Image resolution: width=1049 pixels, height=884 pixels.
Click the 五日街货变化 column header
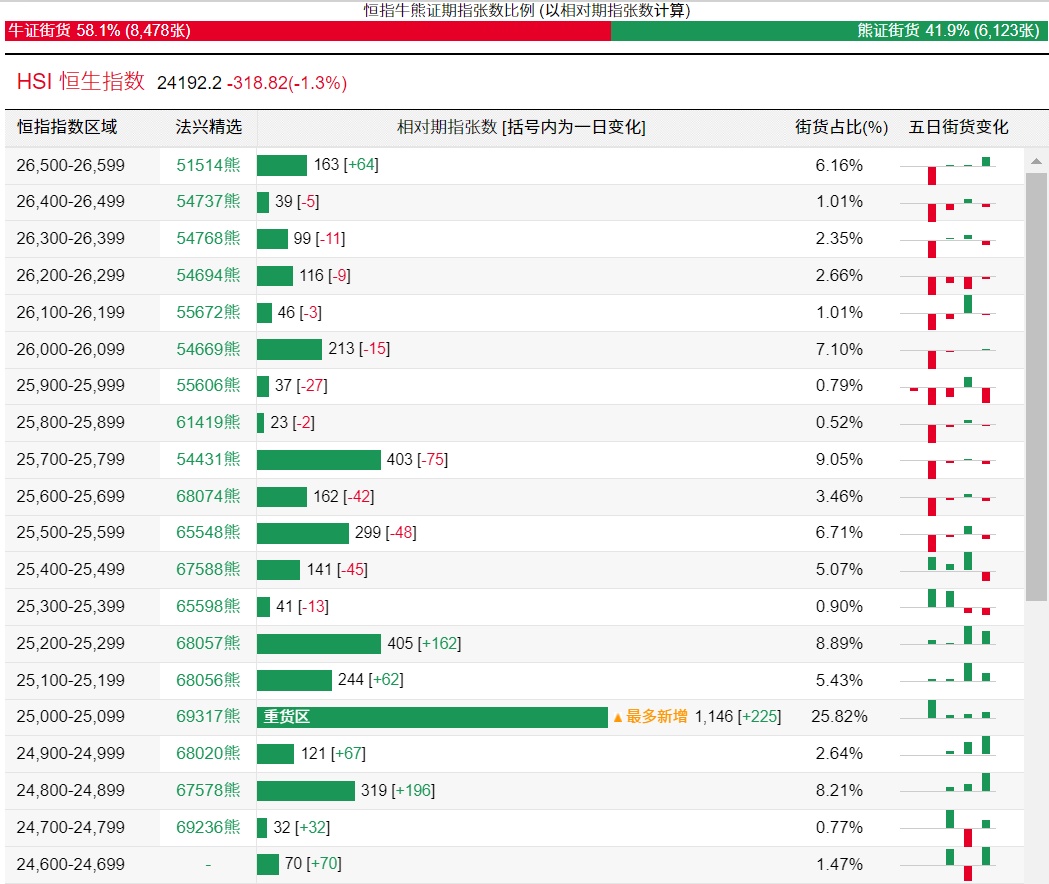point(958,127)
